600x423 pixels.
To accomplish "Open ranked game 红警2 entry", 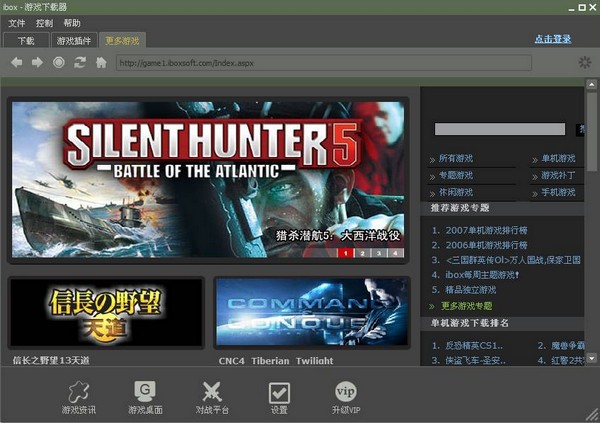I will point(567,360).
